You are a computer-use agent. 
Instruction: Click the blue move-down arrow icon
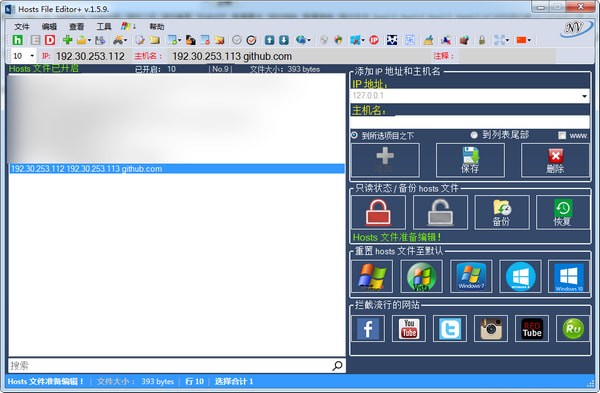(284, 40)
